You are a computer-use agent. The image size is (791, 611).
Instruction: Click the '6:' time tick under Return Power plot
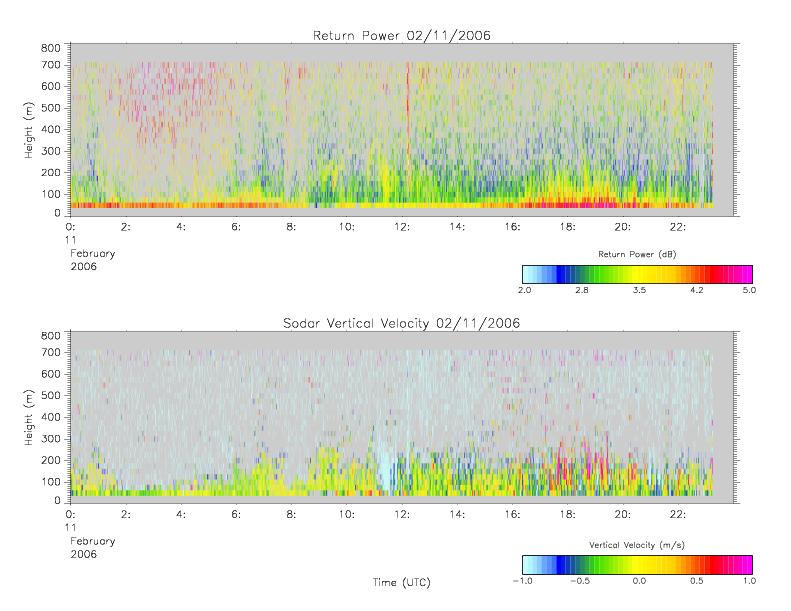coord(236,227)
